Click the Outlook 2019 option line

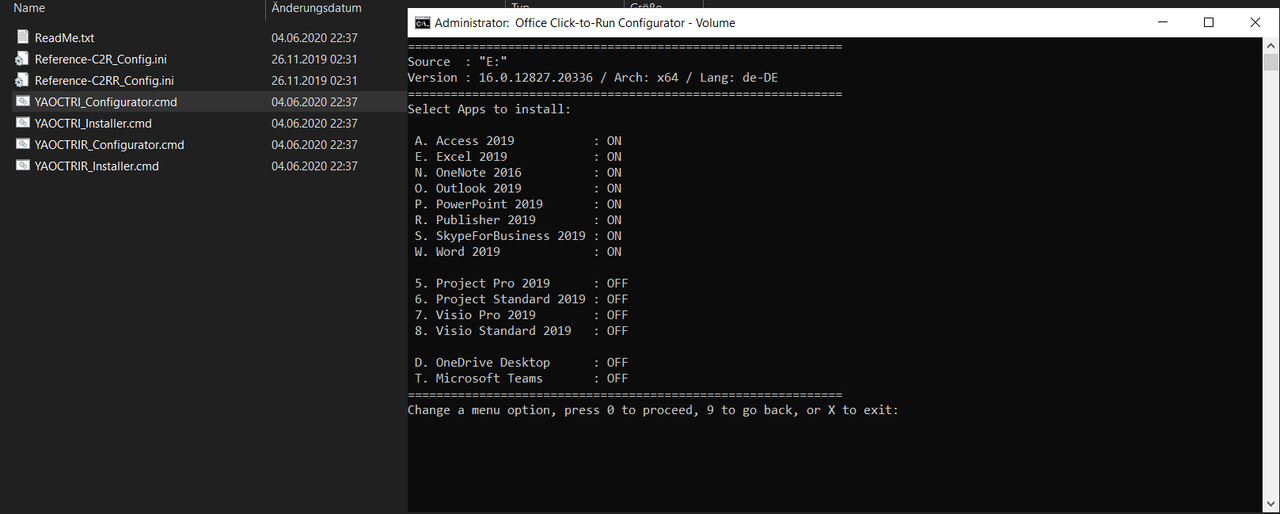tap(518, 188)
